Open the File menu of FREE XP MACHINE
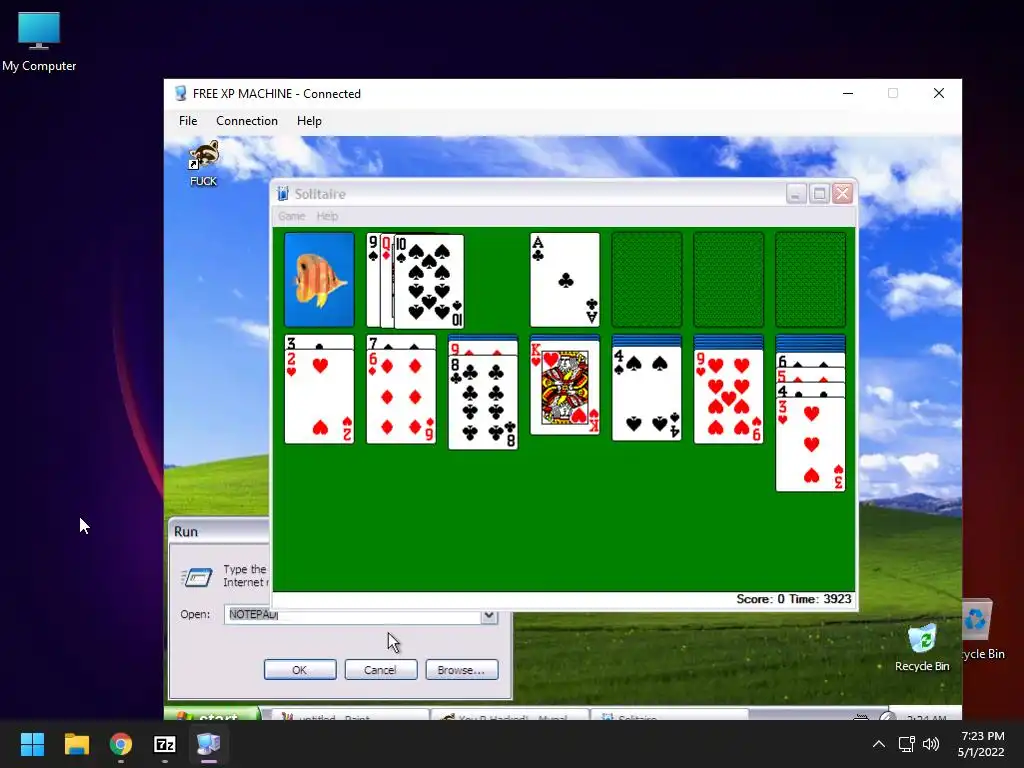The height and width of the screenshot is (768, 1024). [x=188, y=121]
